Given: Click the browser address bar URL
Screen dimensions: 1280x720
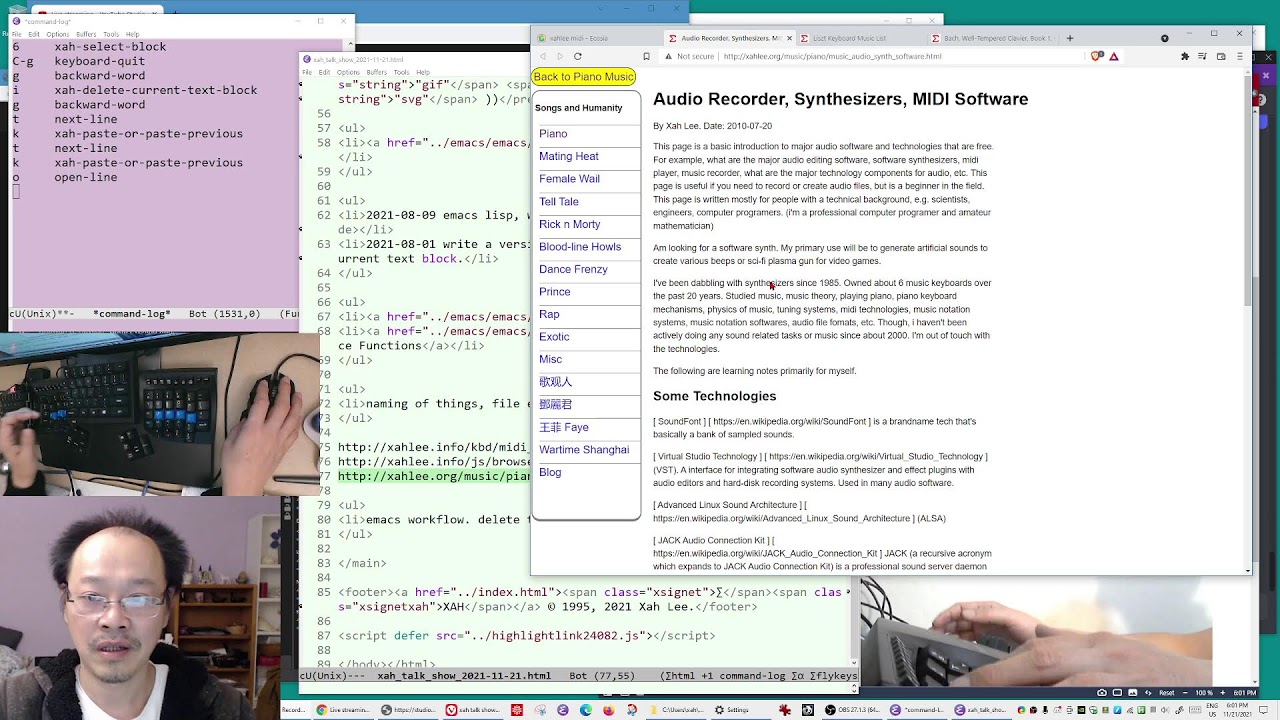Looking at the screenshot, I should pos(832,56).
